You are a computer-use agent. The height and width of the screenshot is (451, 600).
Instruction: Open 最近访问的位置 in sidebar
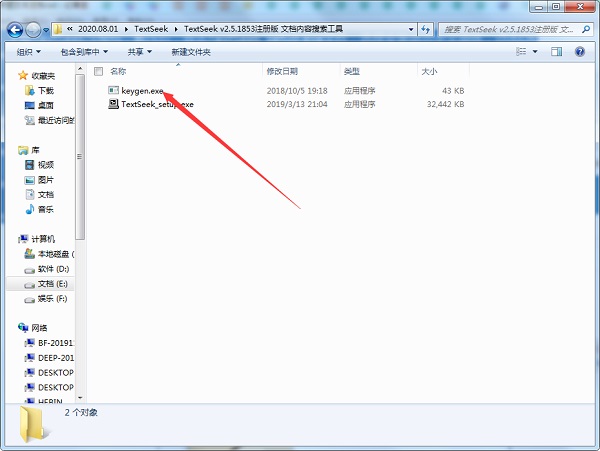(50, 120)
